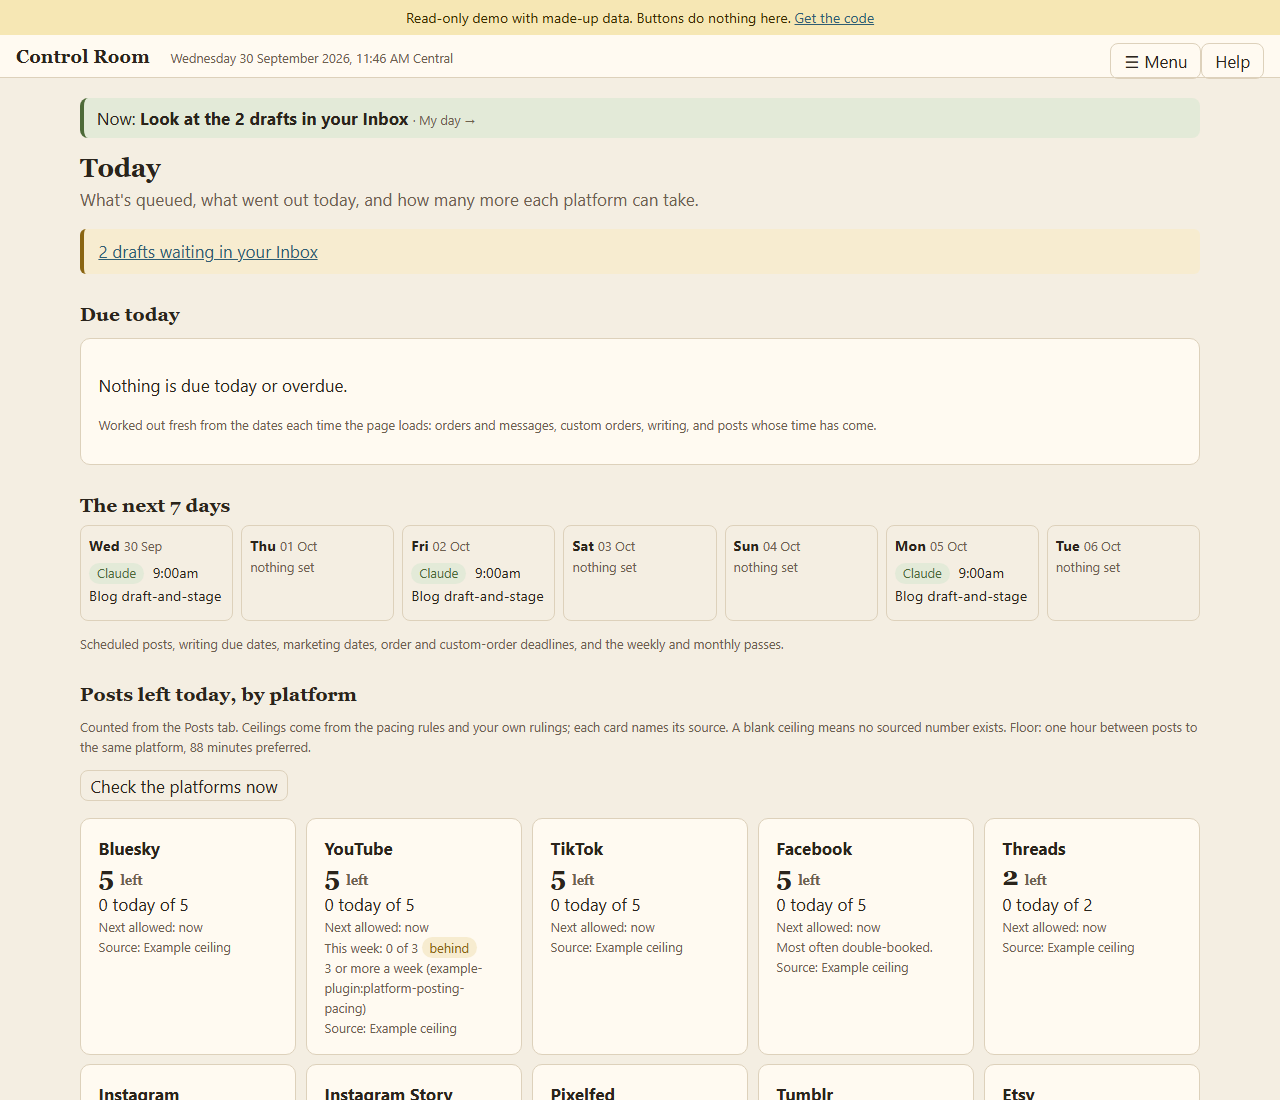Click Blog draft-and-stage under Mon 05 Oct
Image resolution: width=1280 pixels, height=1100 pixels.
click(961, 596)
